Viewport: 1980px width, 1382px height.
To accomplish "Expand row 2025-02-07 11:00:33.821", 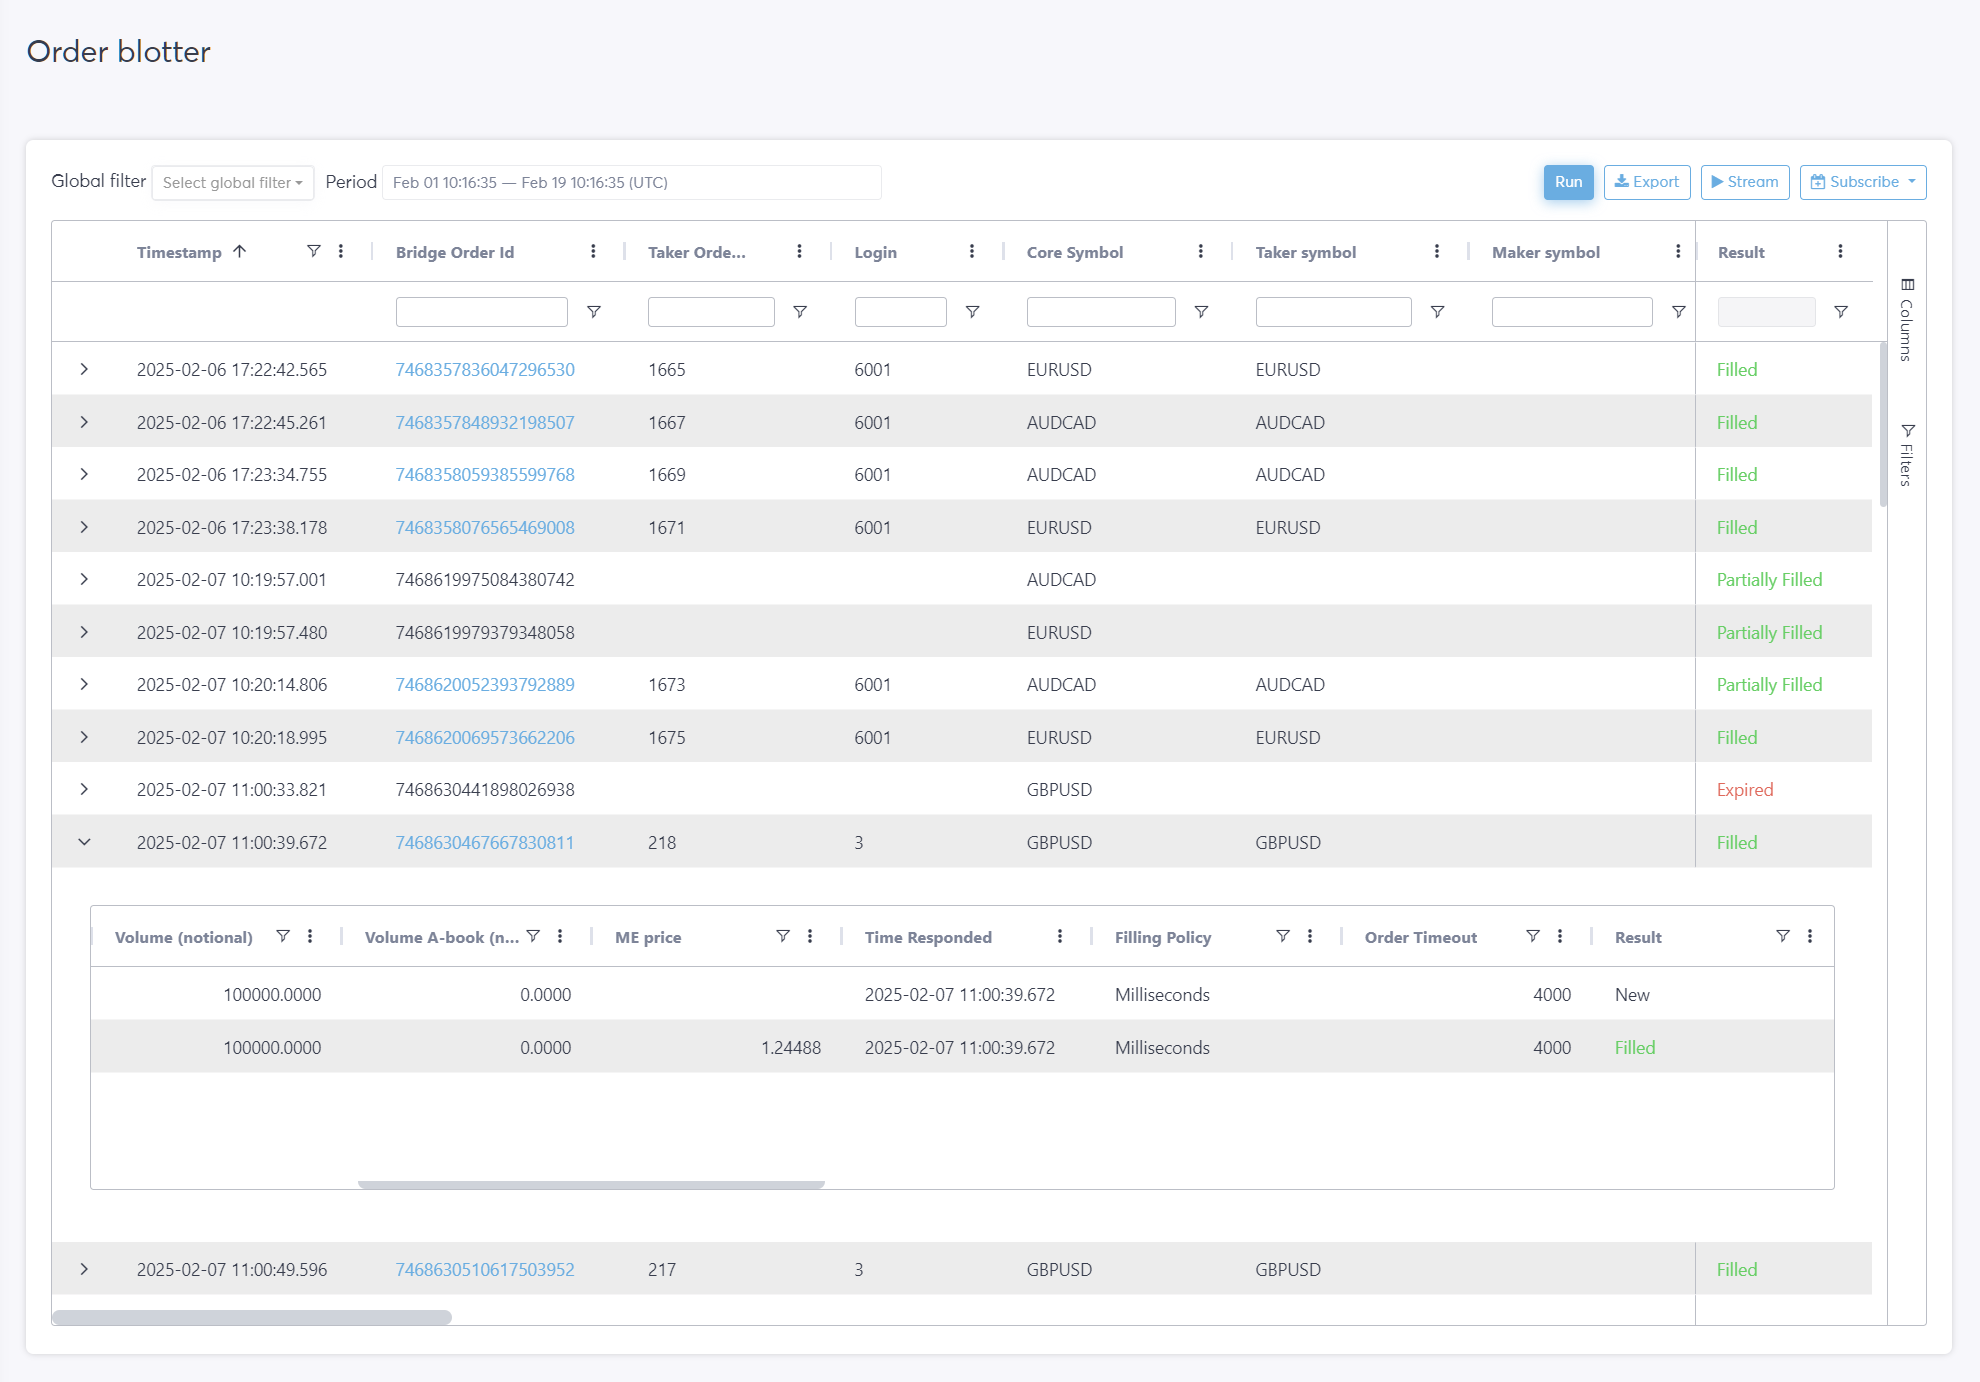I will 84,789.
